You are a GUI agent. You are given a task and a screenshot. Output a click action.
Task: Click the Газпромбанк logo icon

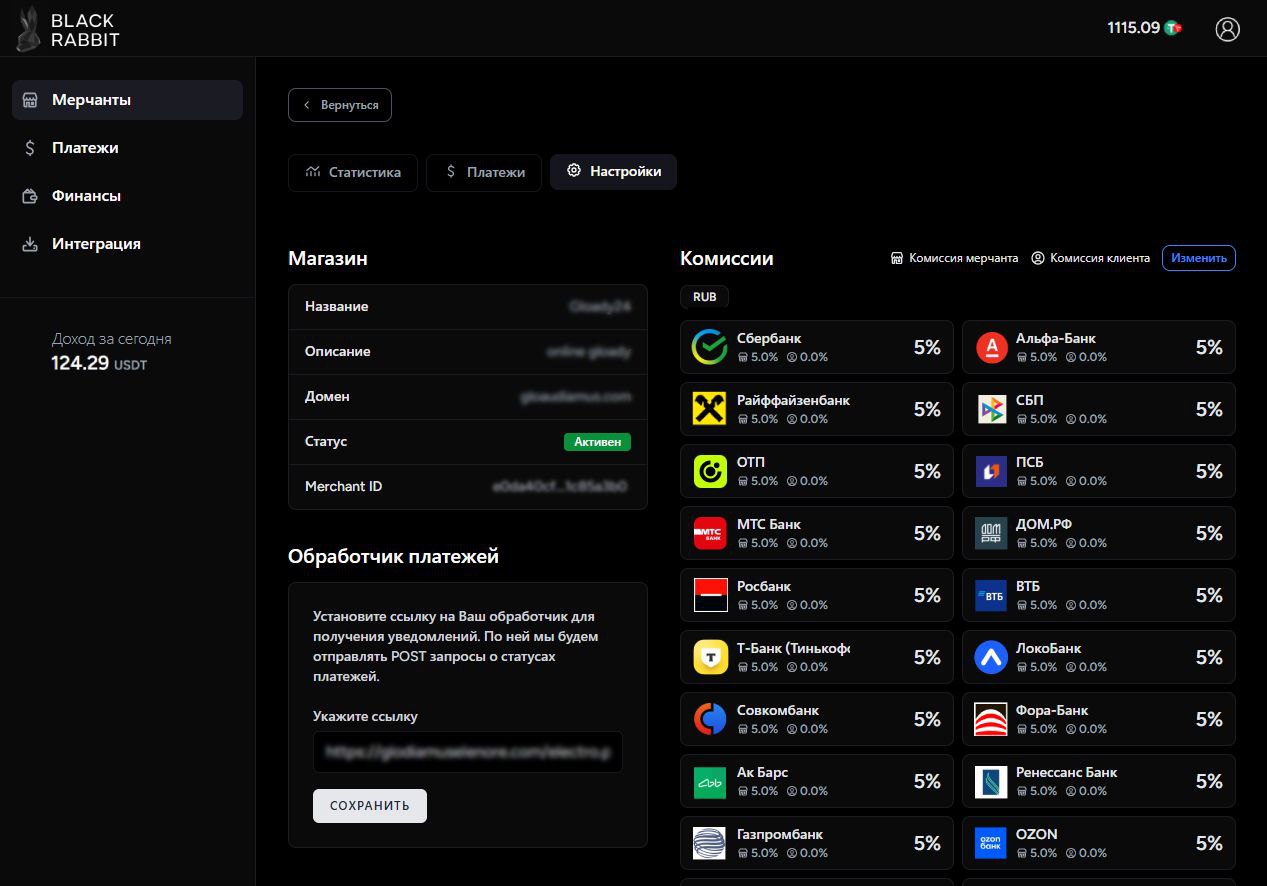pyautogui.click(x=710, y=843)
